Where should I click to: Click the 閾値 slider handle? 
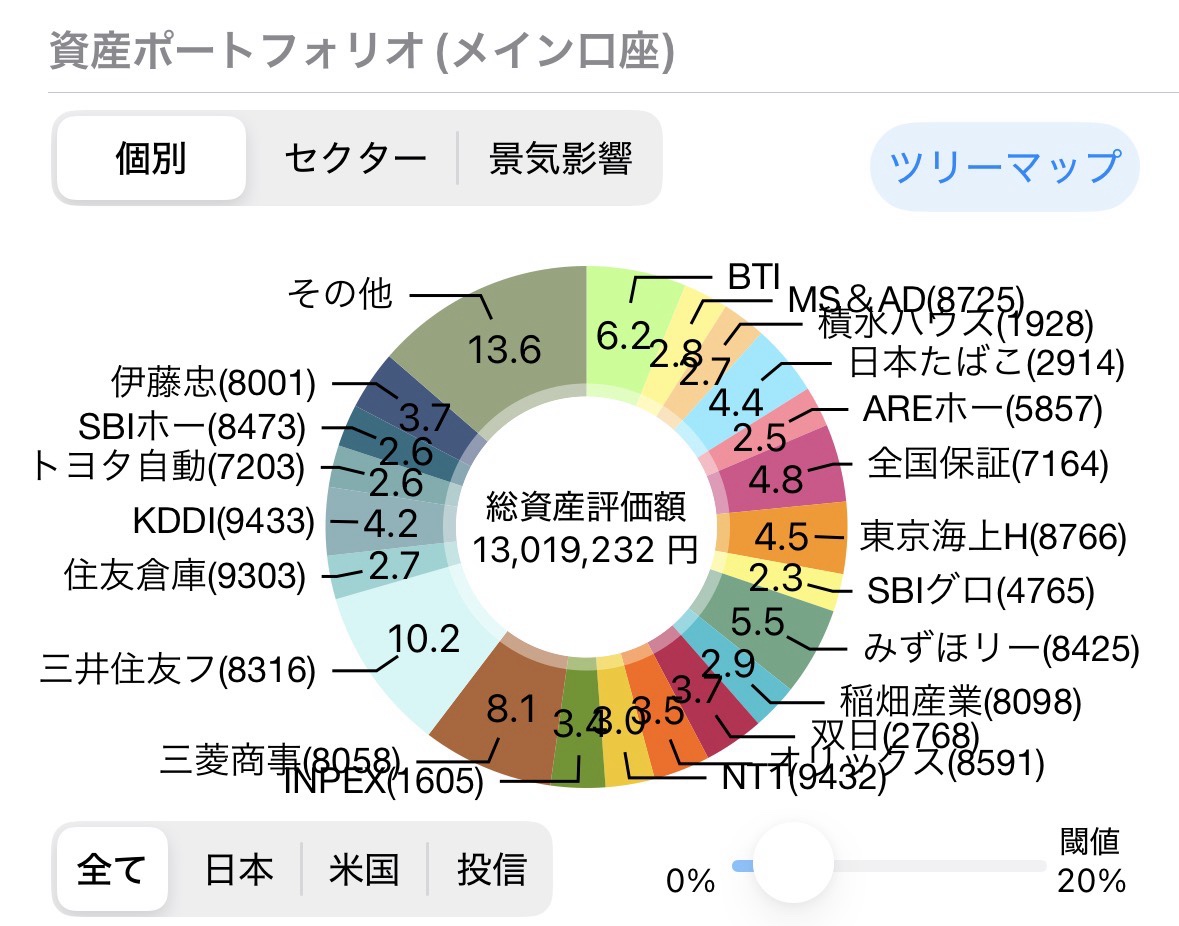792,863
